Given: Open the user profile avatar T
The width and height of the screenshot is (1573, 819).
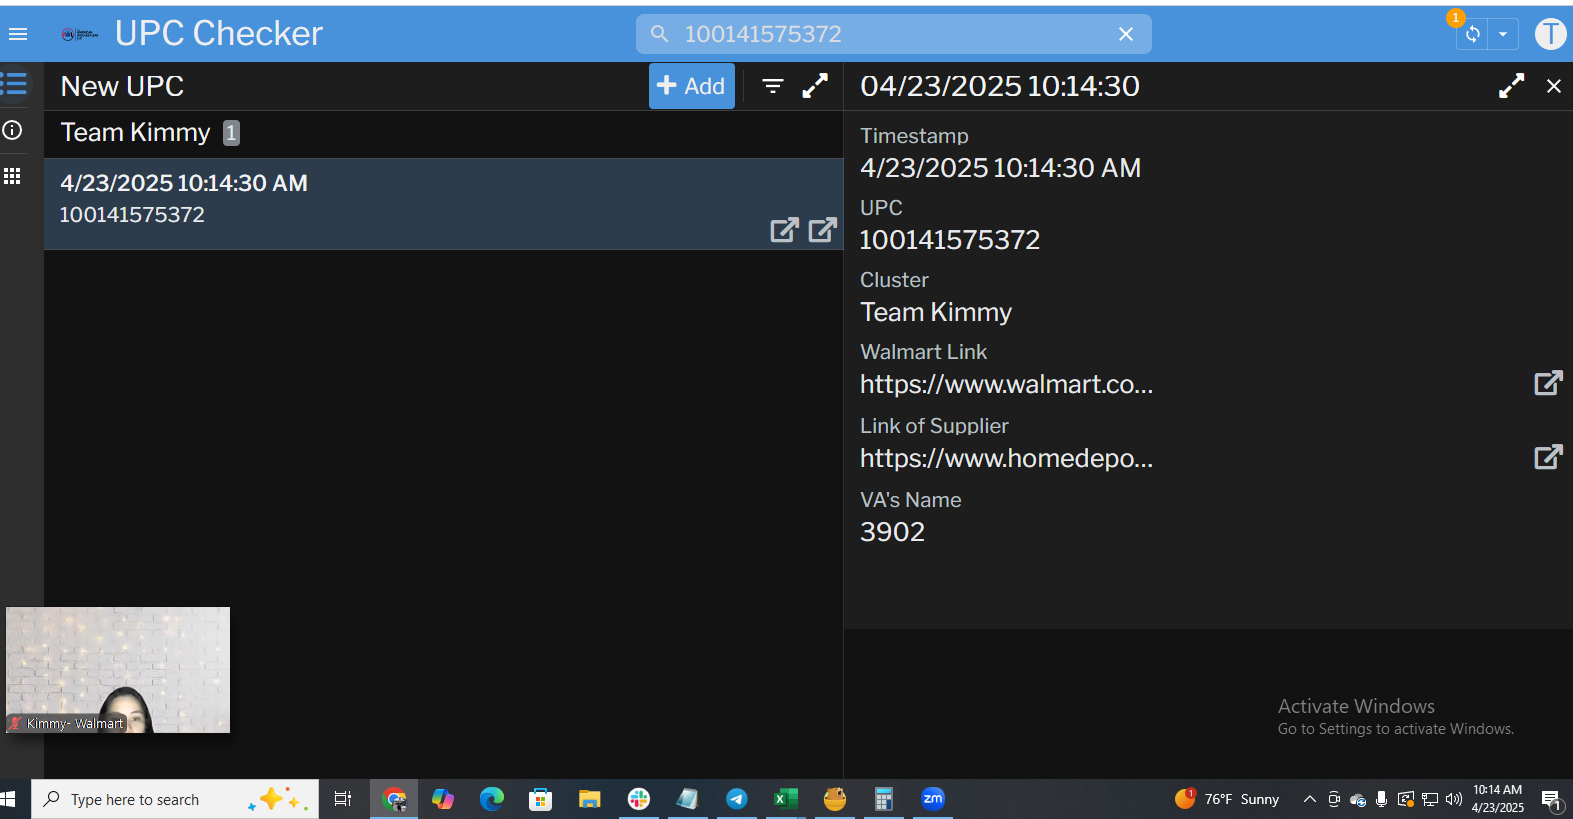Looking at the screenshot, I should (x=1550, y=34).
